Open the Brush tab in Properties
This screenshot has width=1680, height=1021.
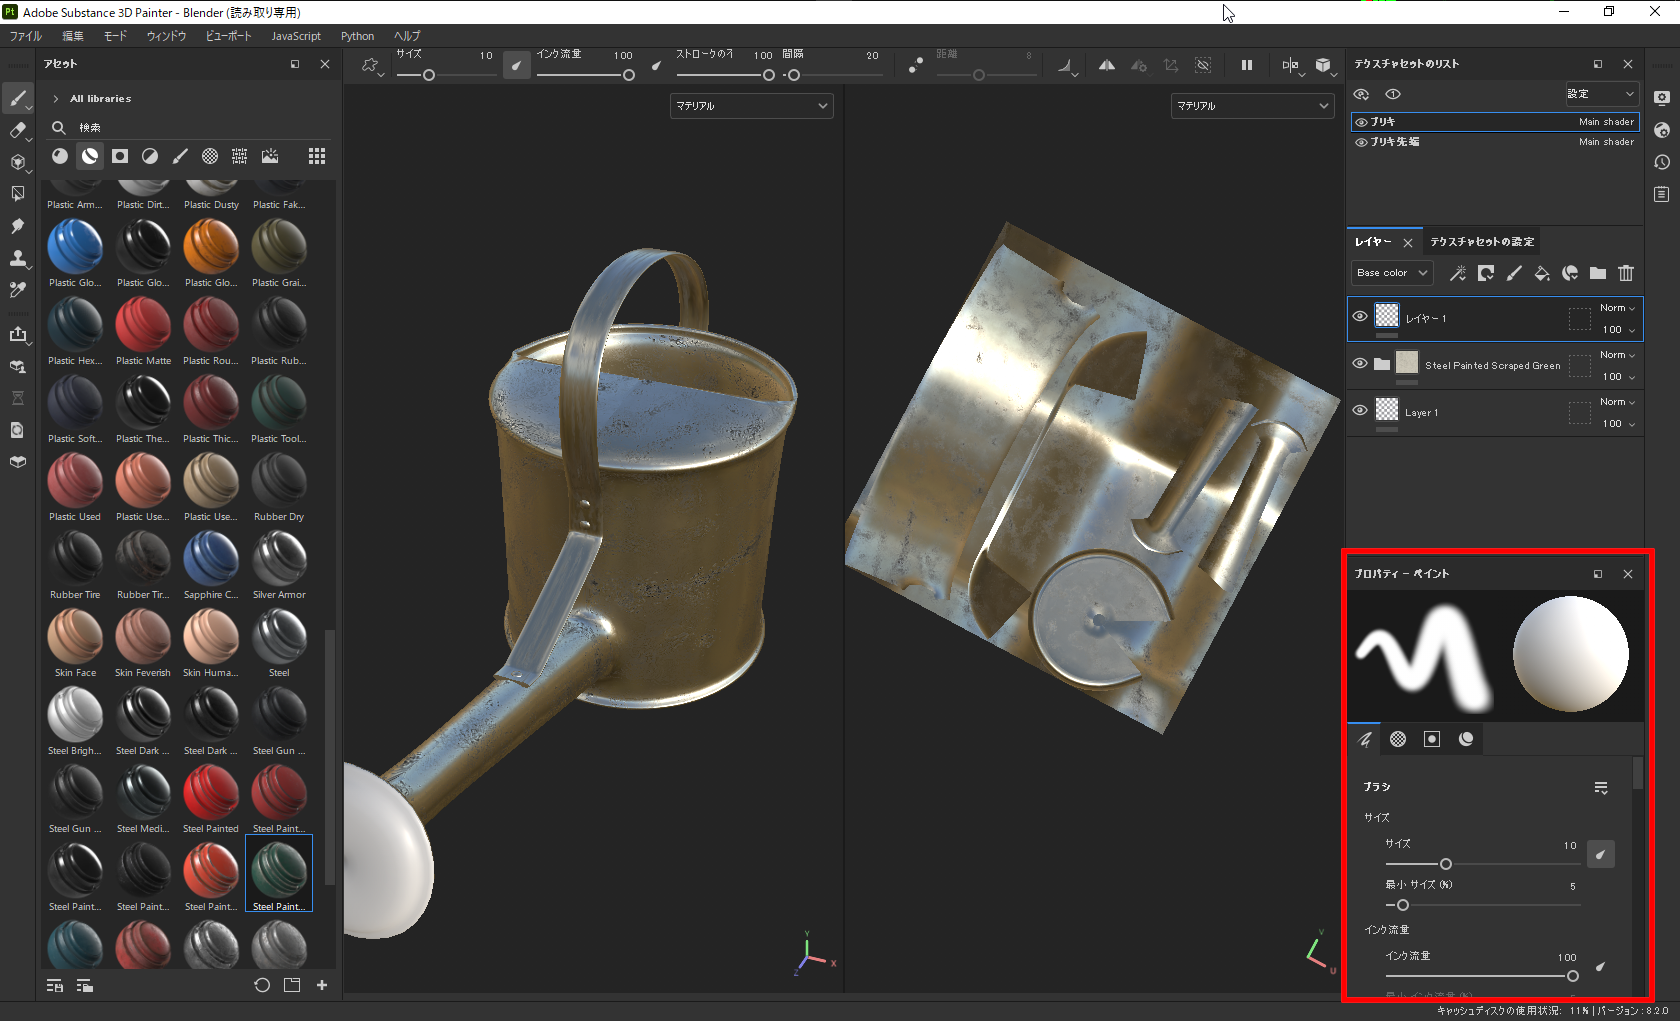click(x=1364, y=739)
